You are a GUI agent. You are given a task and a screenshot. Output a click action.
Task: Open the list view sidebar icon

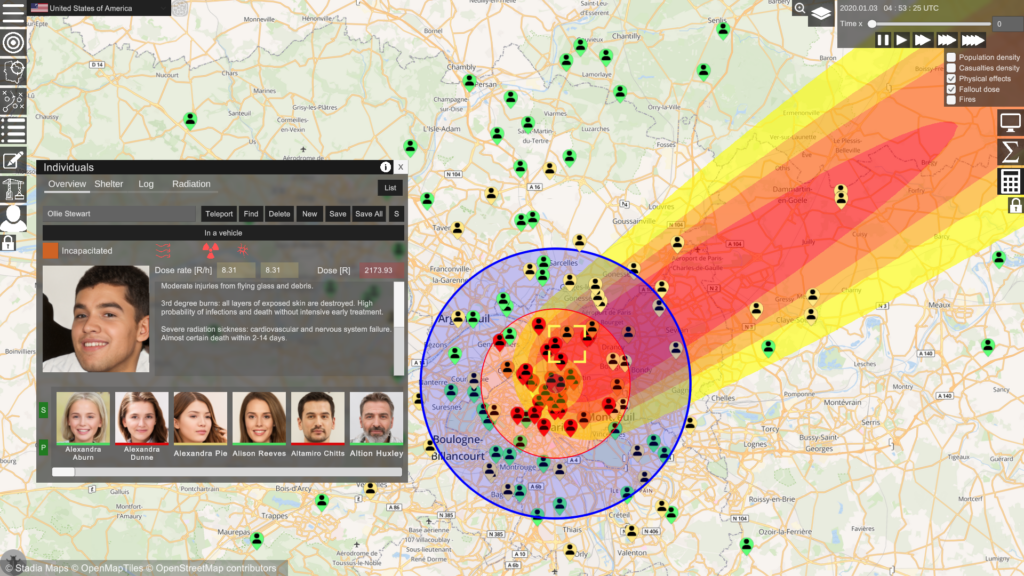click(14, 130)
